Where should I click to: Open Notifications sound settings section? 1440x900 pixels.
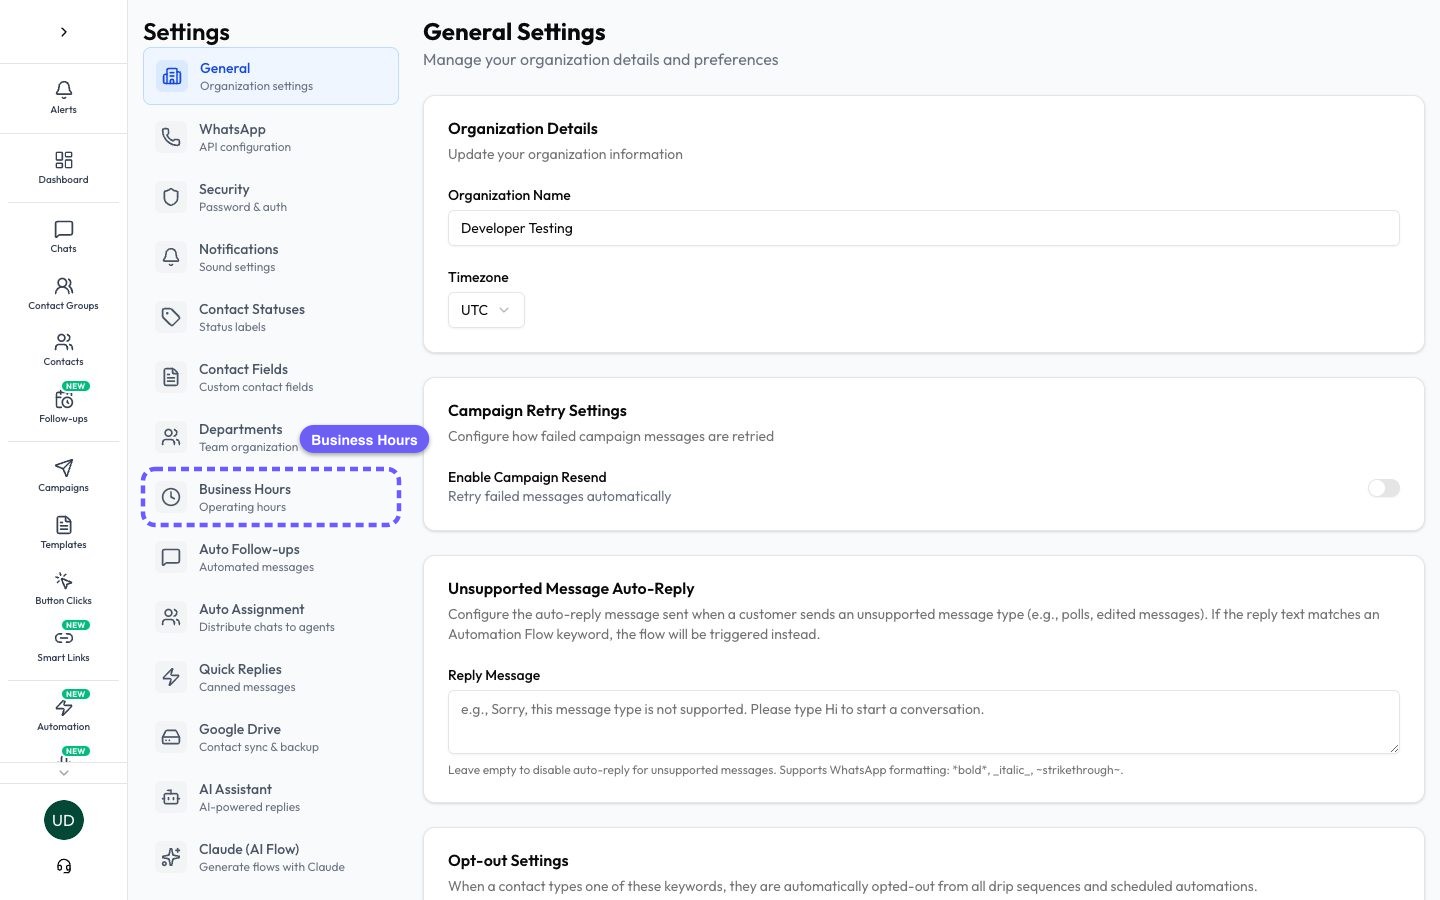[x=271, y=257]
